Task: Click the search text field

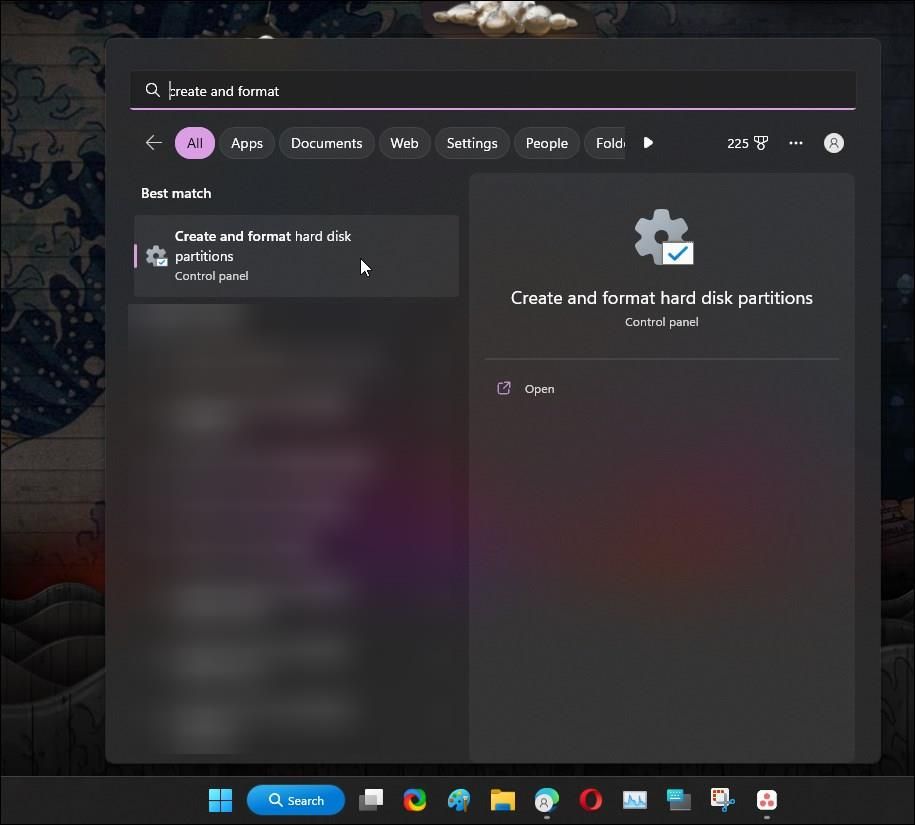Action: pos(493,90)
